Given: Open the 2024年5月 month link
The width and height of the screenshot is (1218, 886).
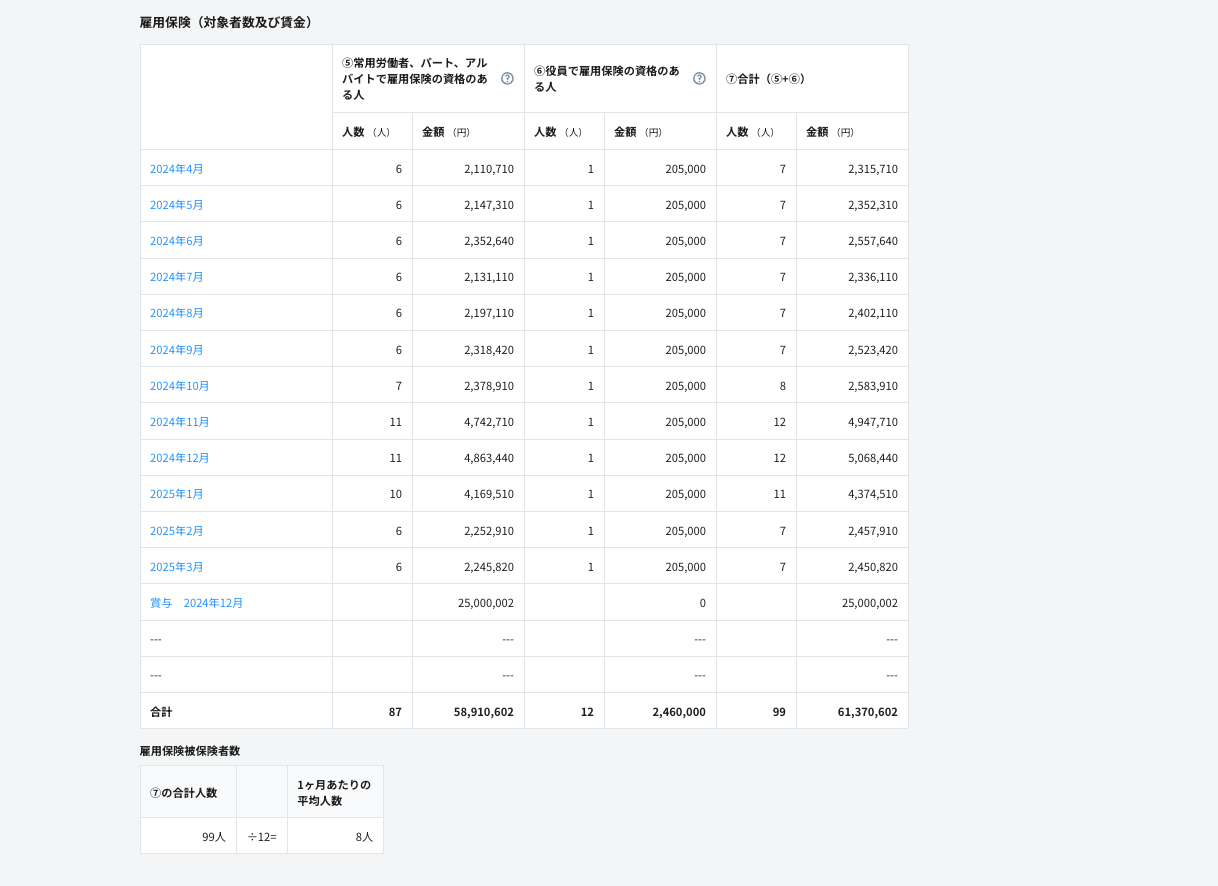Looking at the screenshot, I should [177, 205].
